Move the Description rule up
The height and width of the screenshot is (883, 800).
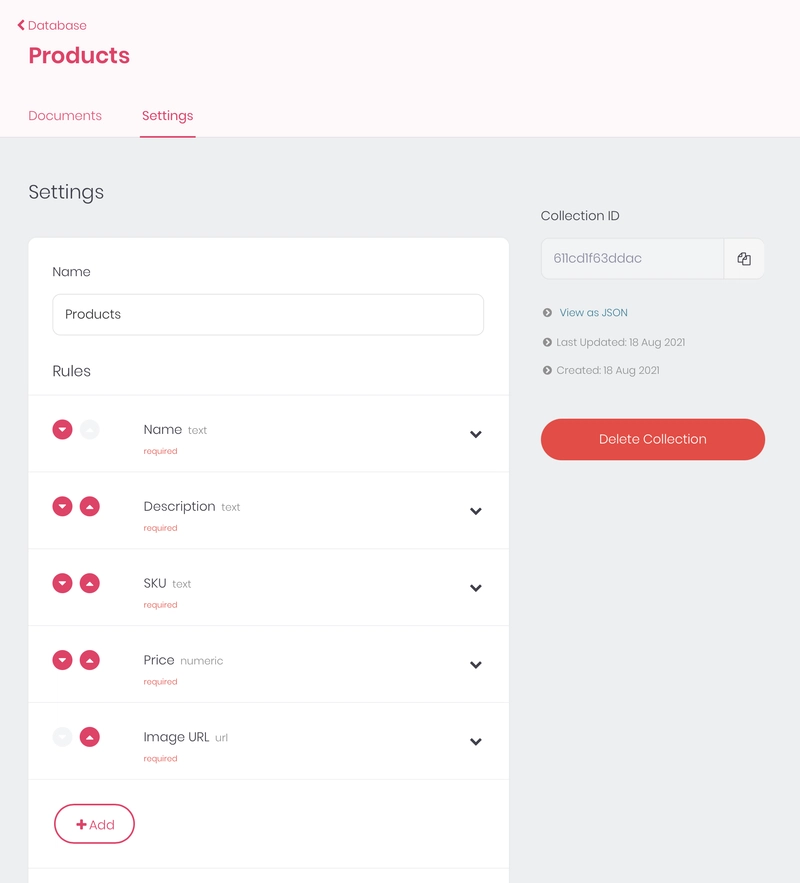(x=90, y=507)
